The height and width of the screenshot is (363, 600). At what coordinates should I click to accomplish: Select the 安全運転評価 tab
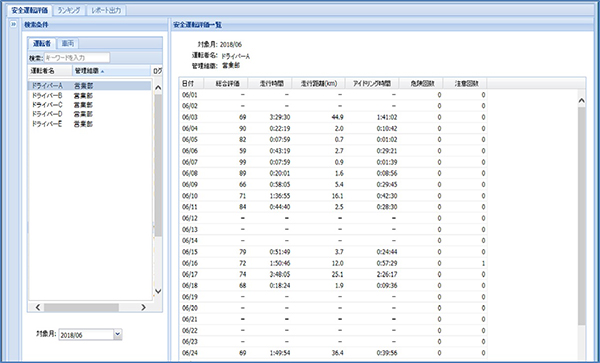pyautogui.click(x=30, y=10)
